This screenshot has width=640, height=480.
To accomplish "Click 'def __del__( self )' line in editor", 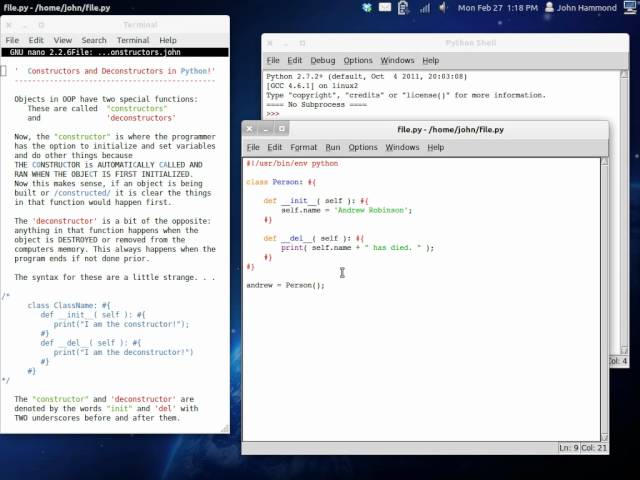I will pyautogui.click(x=313, y=238).
